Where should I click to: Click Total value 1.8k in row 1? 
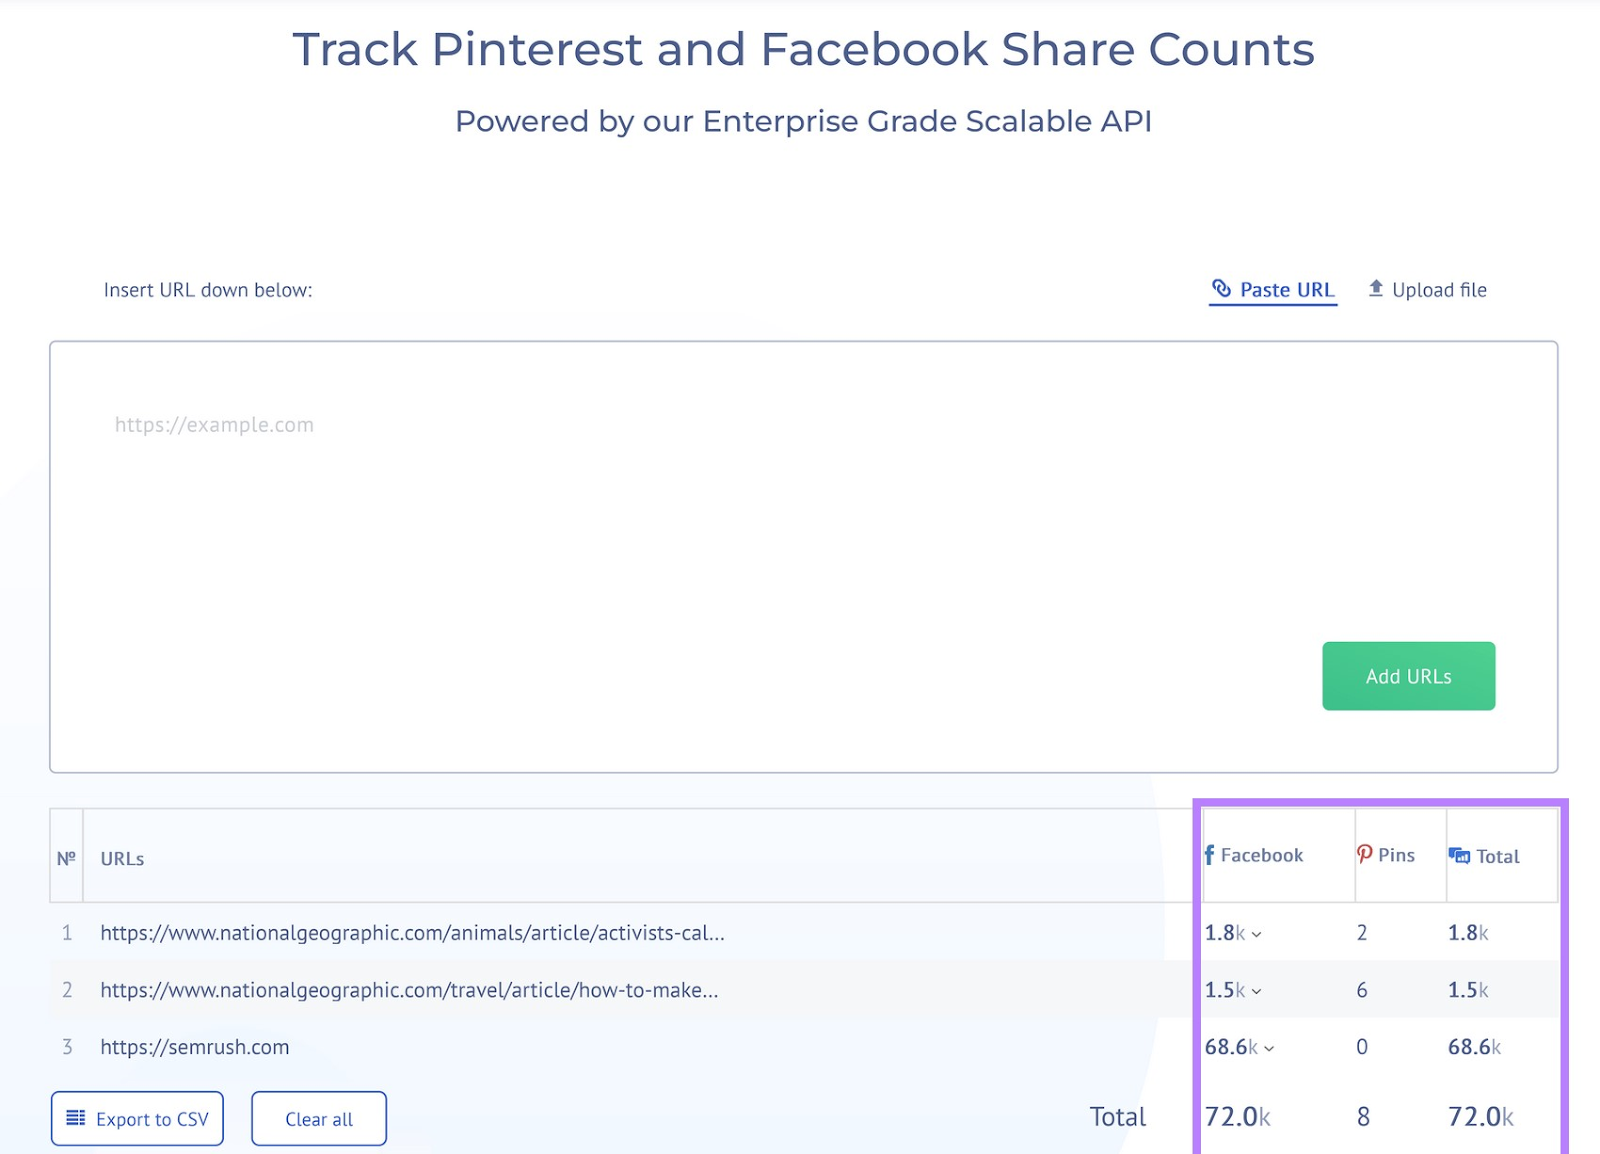pos(1468,933)
